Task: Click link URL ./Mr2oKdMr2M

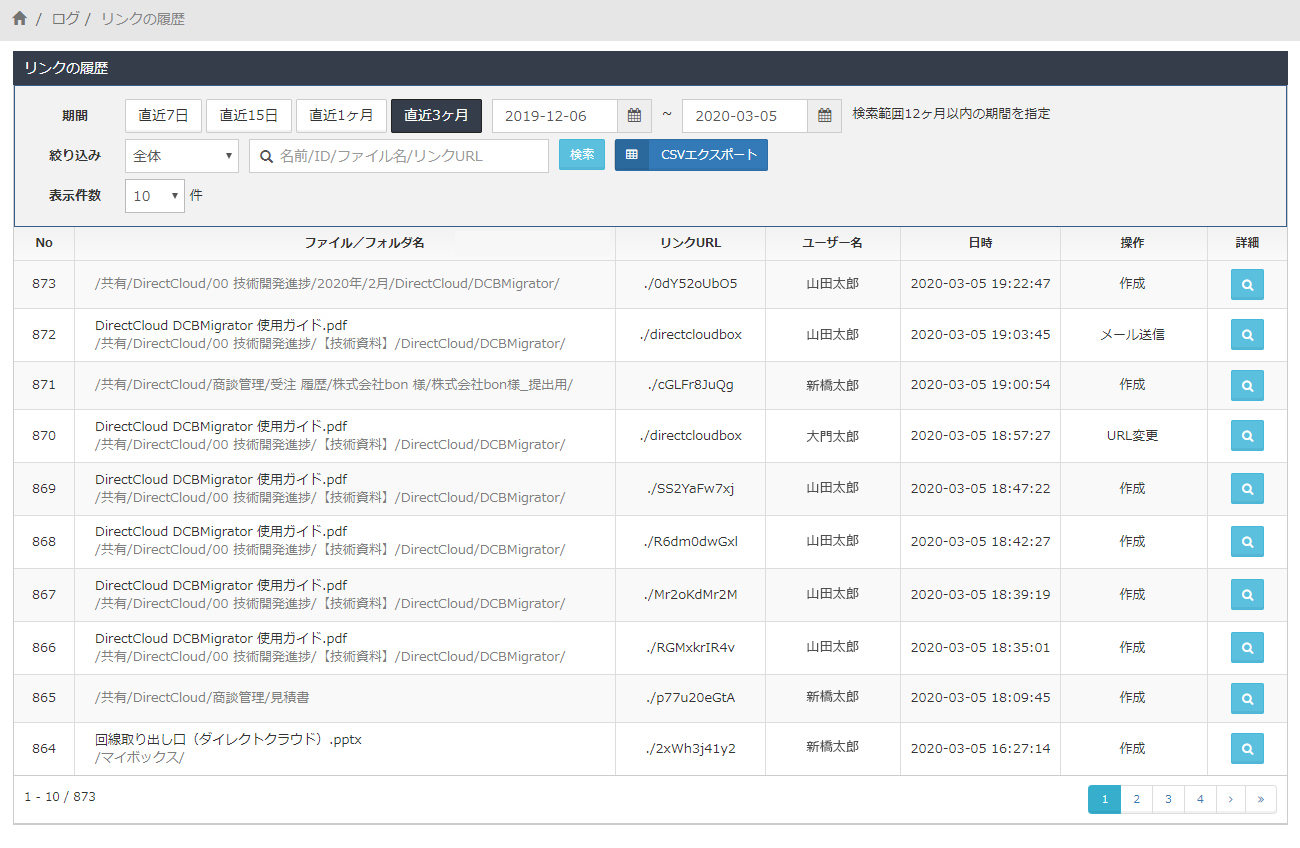Action: tap(690, 595)
